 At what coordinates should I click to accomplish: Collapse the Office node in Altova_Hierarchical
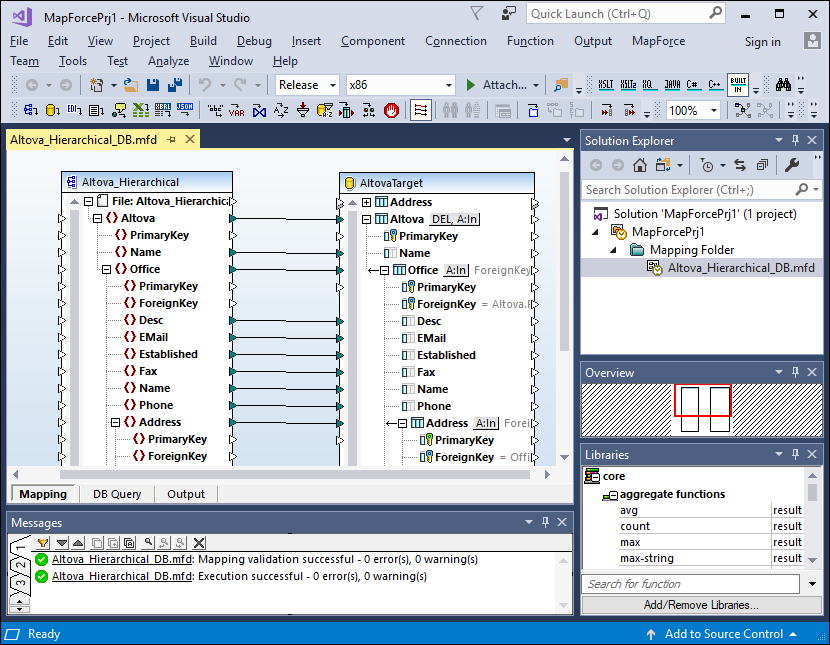click(106, 269)
